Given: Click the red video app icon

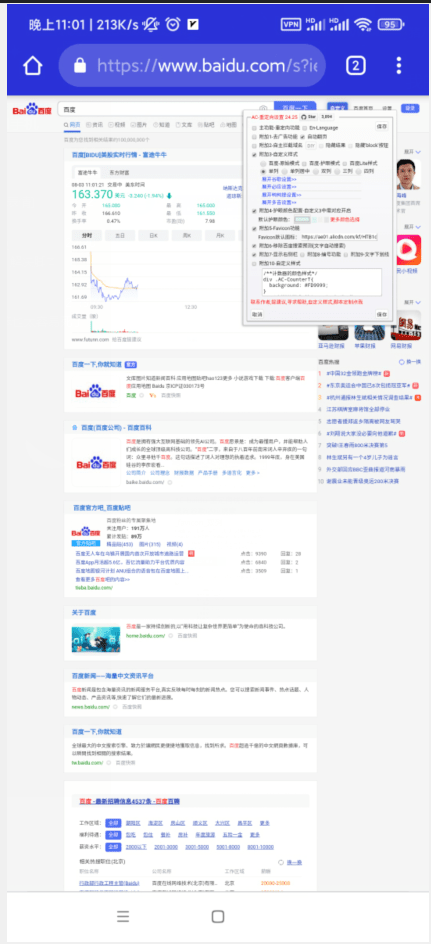Looking at the screenshot, I should click(409, 250).
